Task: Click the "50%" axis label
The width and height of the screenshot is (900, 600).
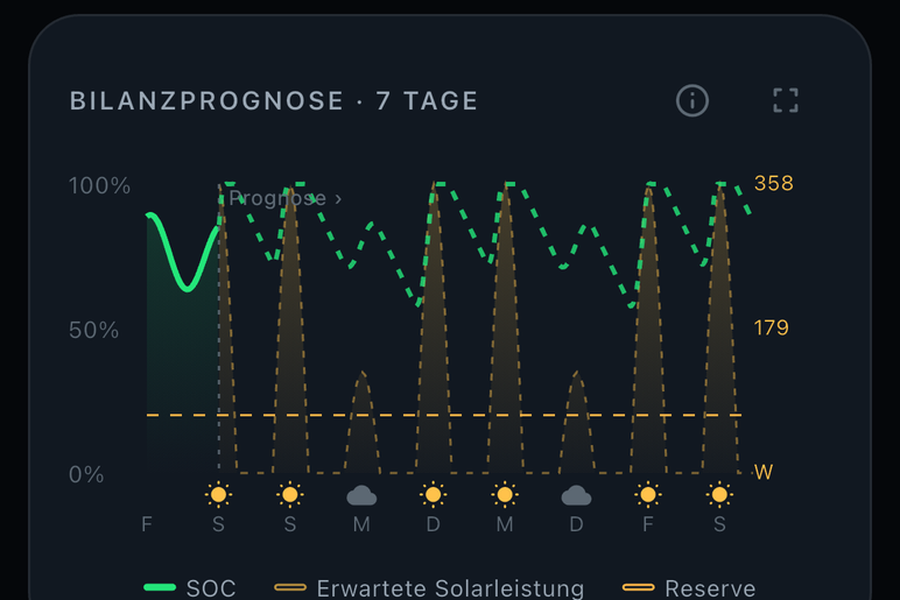Action: click(x=94, y=330)
